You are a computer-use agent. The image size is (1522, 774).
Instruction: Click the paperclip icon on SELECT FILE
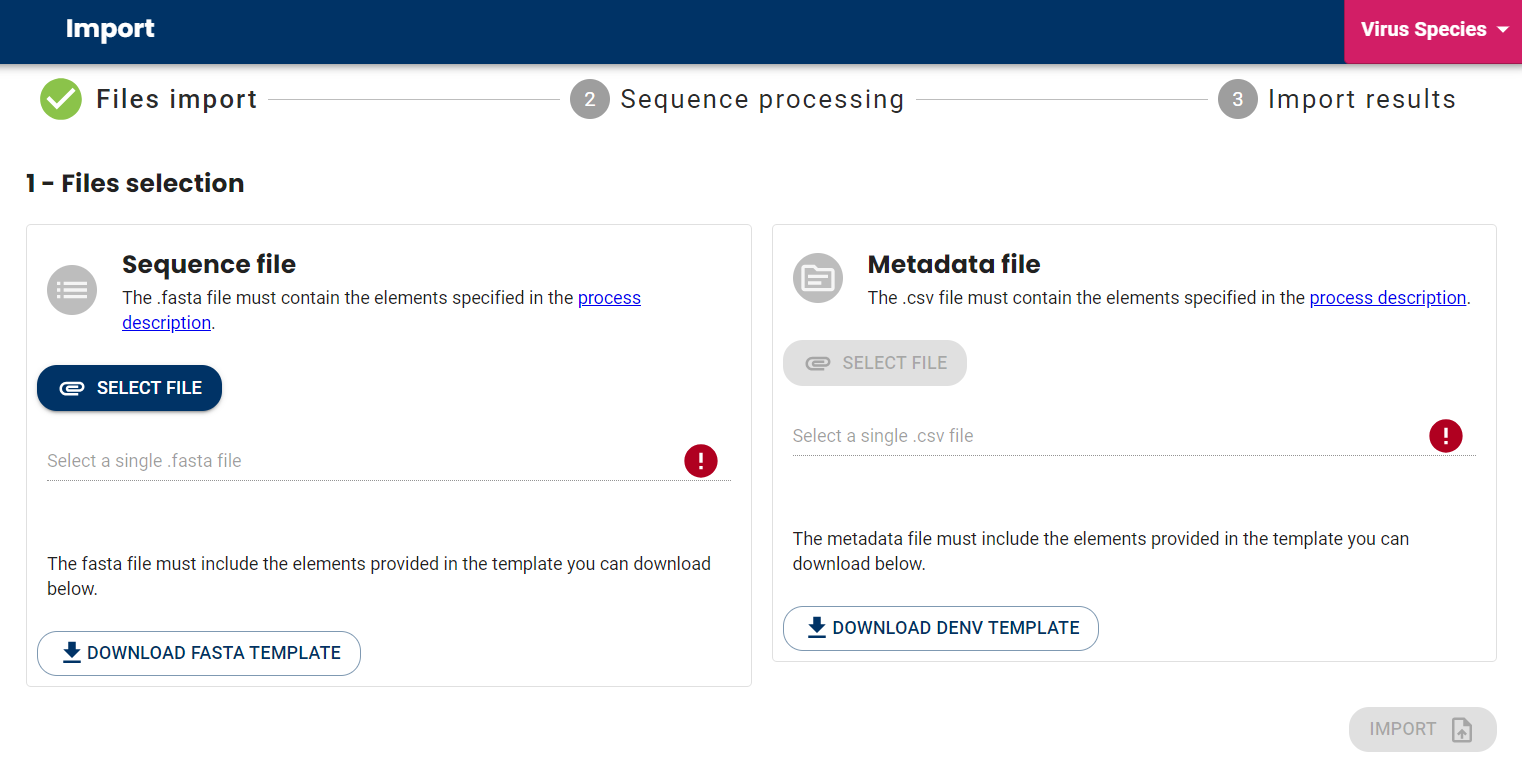pos(71,388)
